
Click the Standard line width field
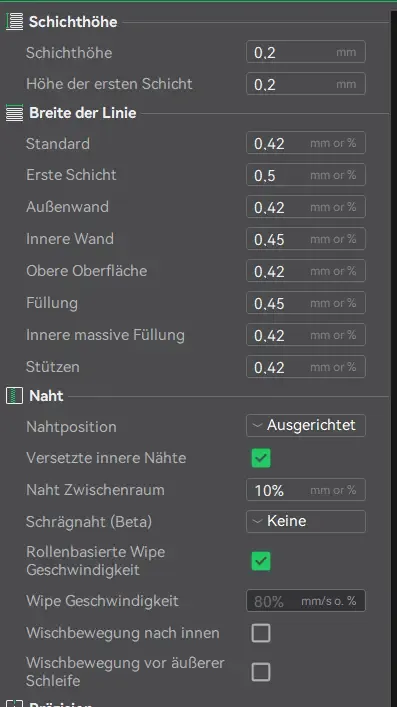pos(306,143)
